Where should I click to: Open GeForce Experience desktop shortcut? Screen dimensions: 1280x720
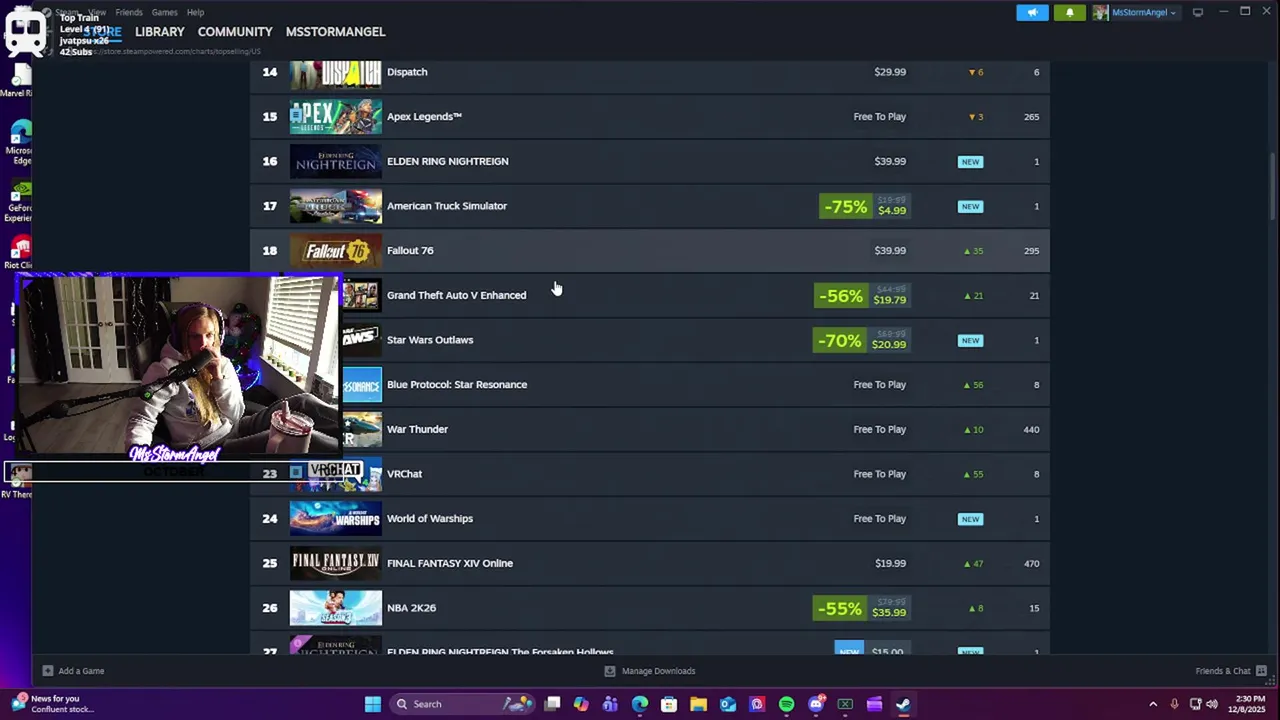coord(18,202)
